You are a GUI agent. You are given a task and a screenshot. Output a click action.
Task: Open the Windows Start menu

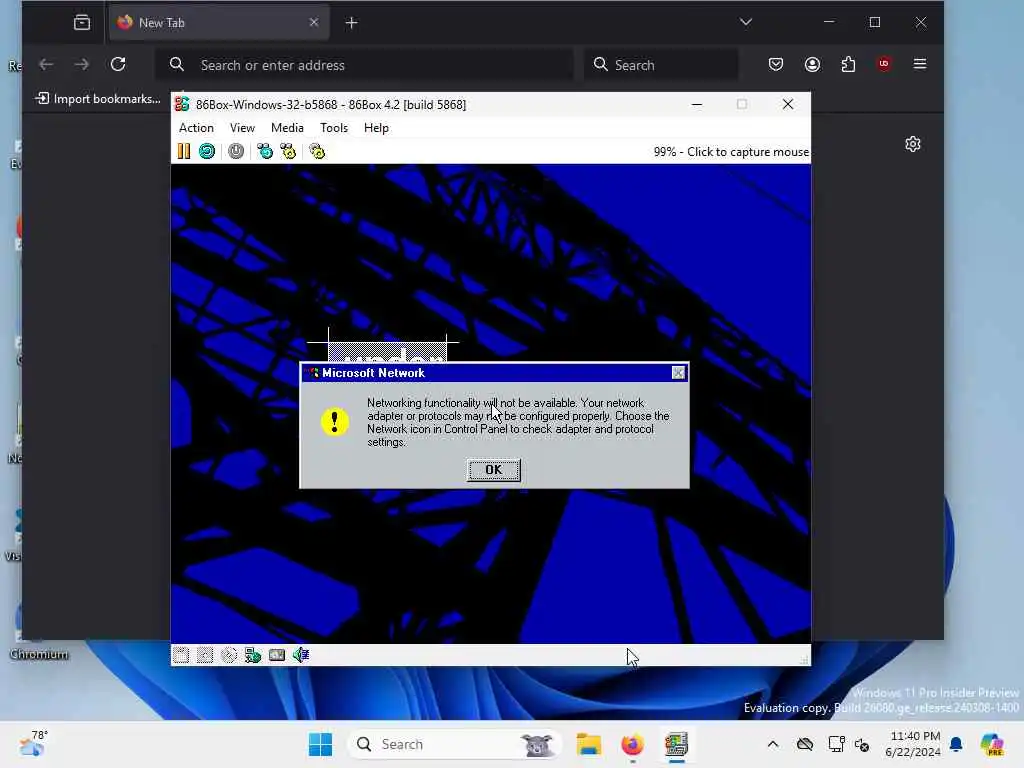pyautogui.click(x=321, y=744)
